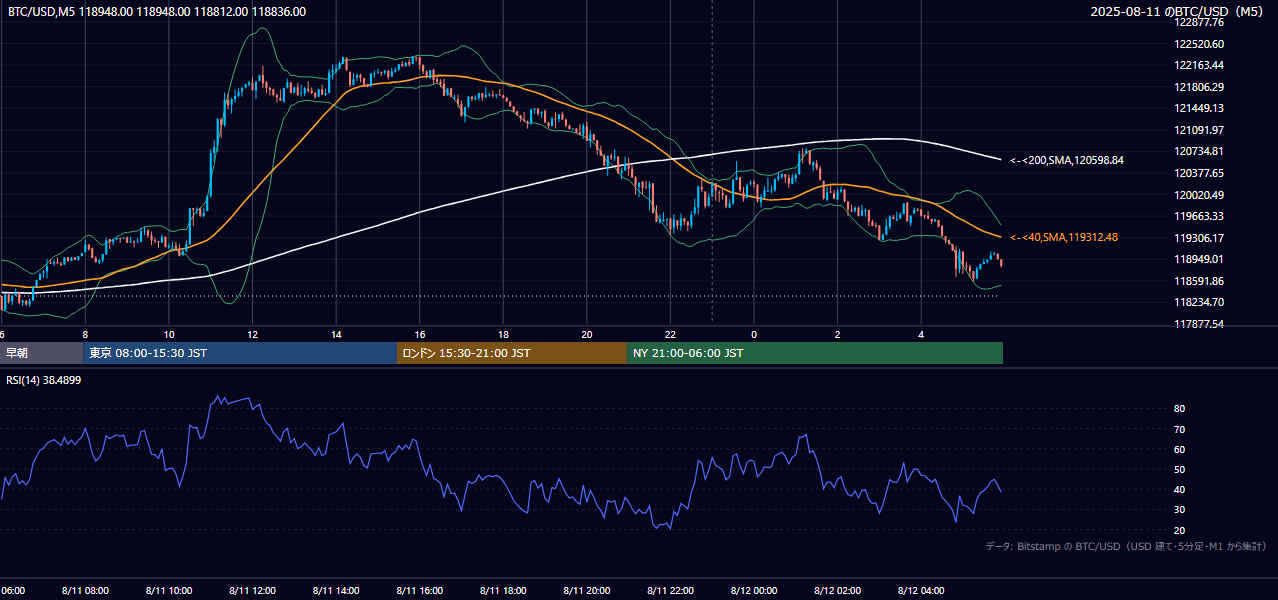Click the RSI axis level 50

1180,469
